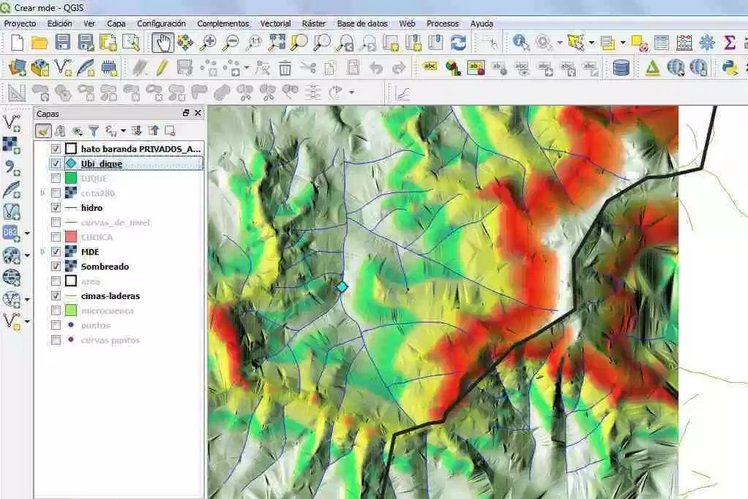748x499 pixels.
Task: Click the cyan diamond marker on map
Action: point(342,286)
